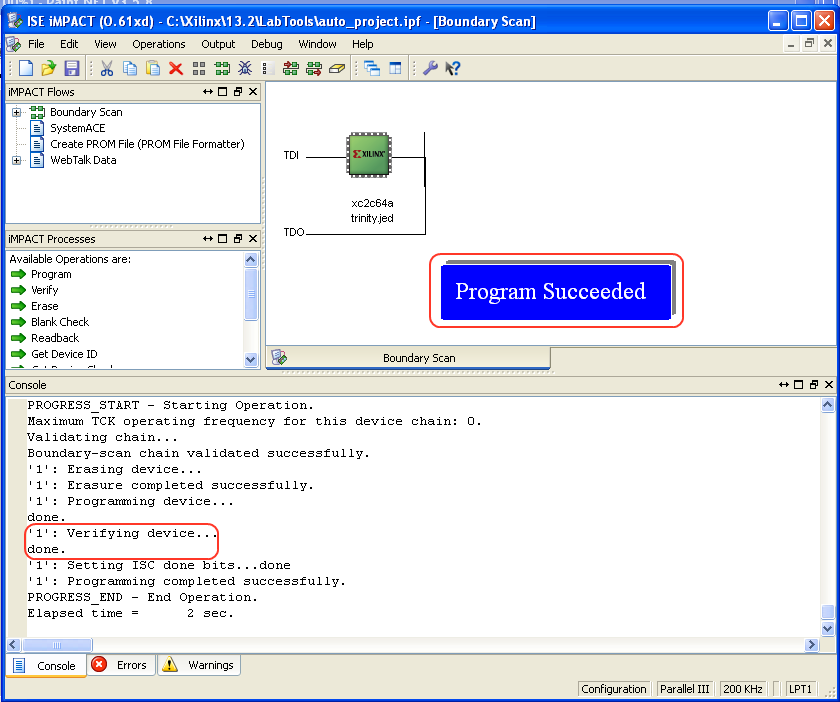Toggle slide-out arrows on Console panel
840x702 pixels.
pyautogui.click(x=784, y=384)
